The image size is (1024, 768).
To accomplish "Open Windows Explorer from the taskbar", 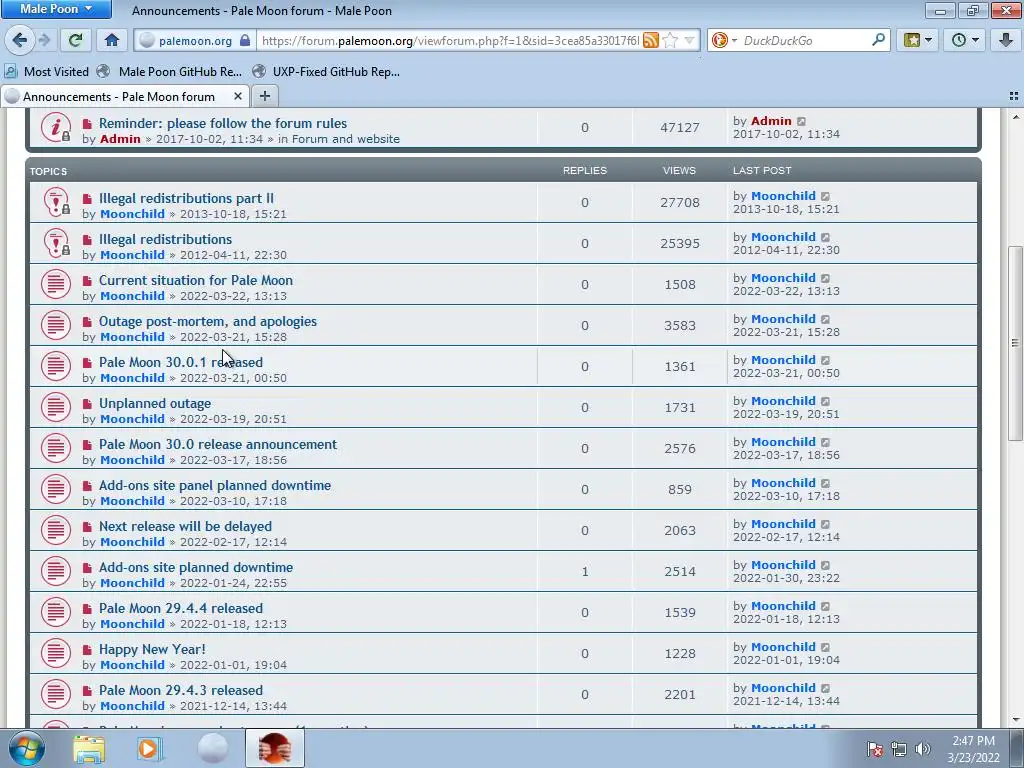I will [89, 748].
